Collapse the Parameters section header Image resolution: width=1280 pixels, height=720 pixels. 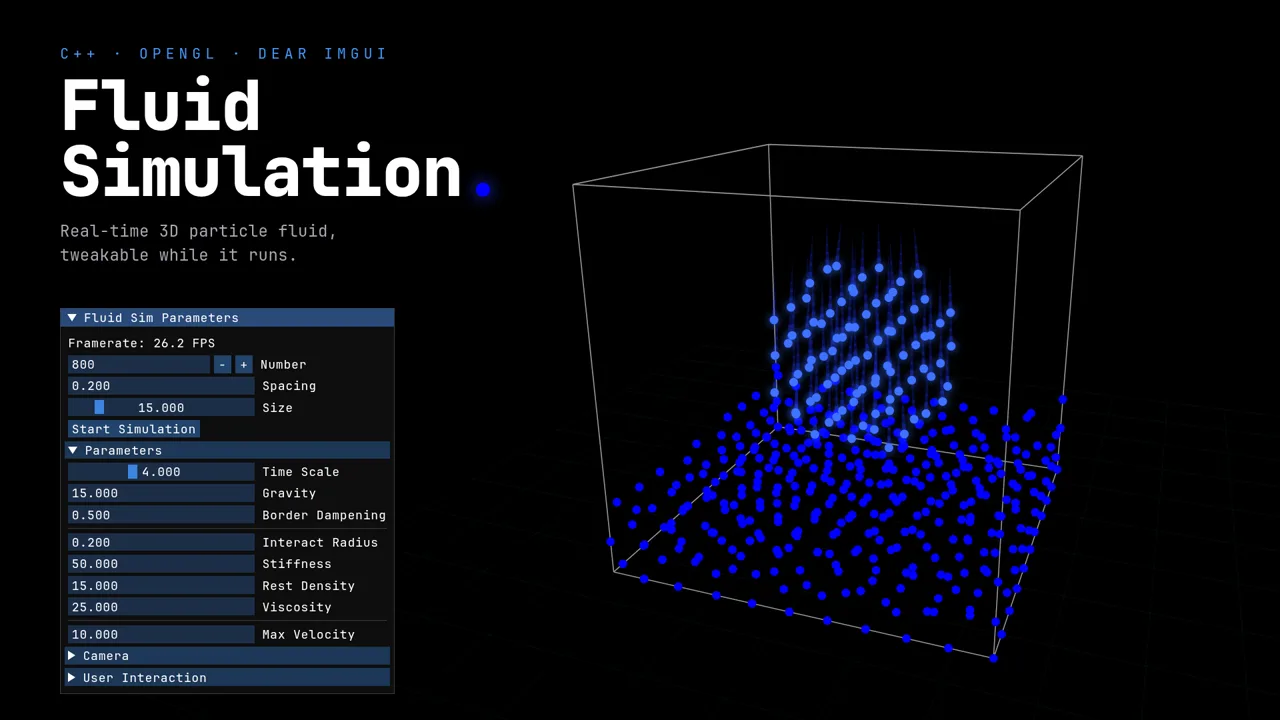228,451
